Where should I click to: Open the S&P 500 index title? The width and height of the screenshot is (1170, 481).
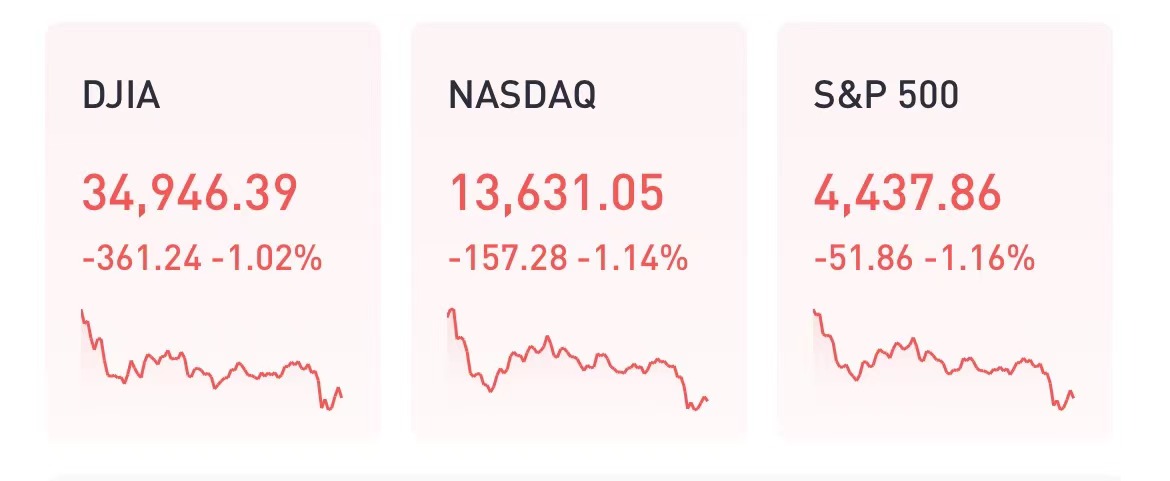886,96
